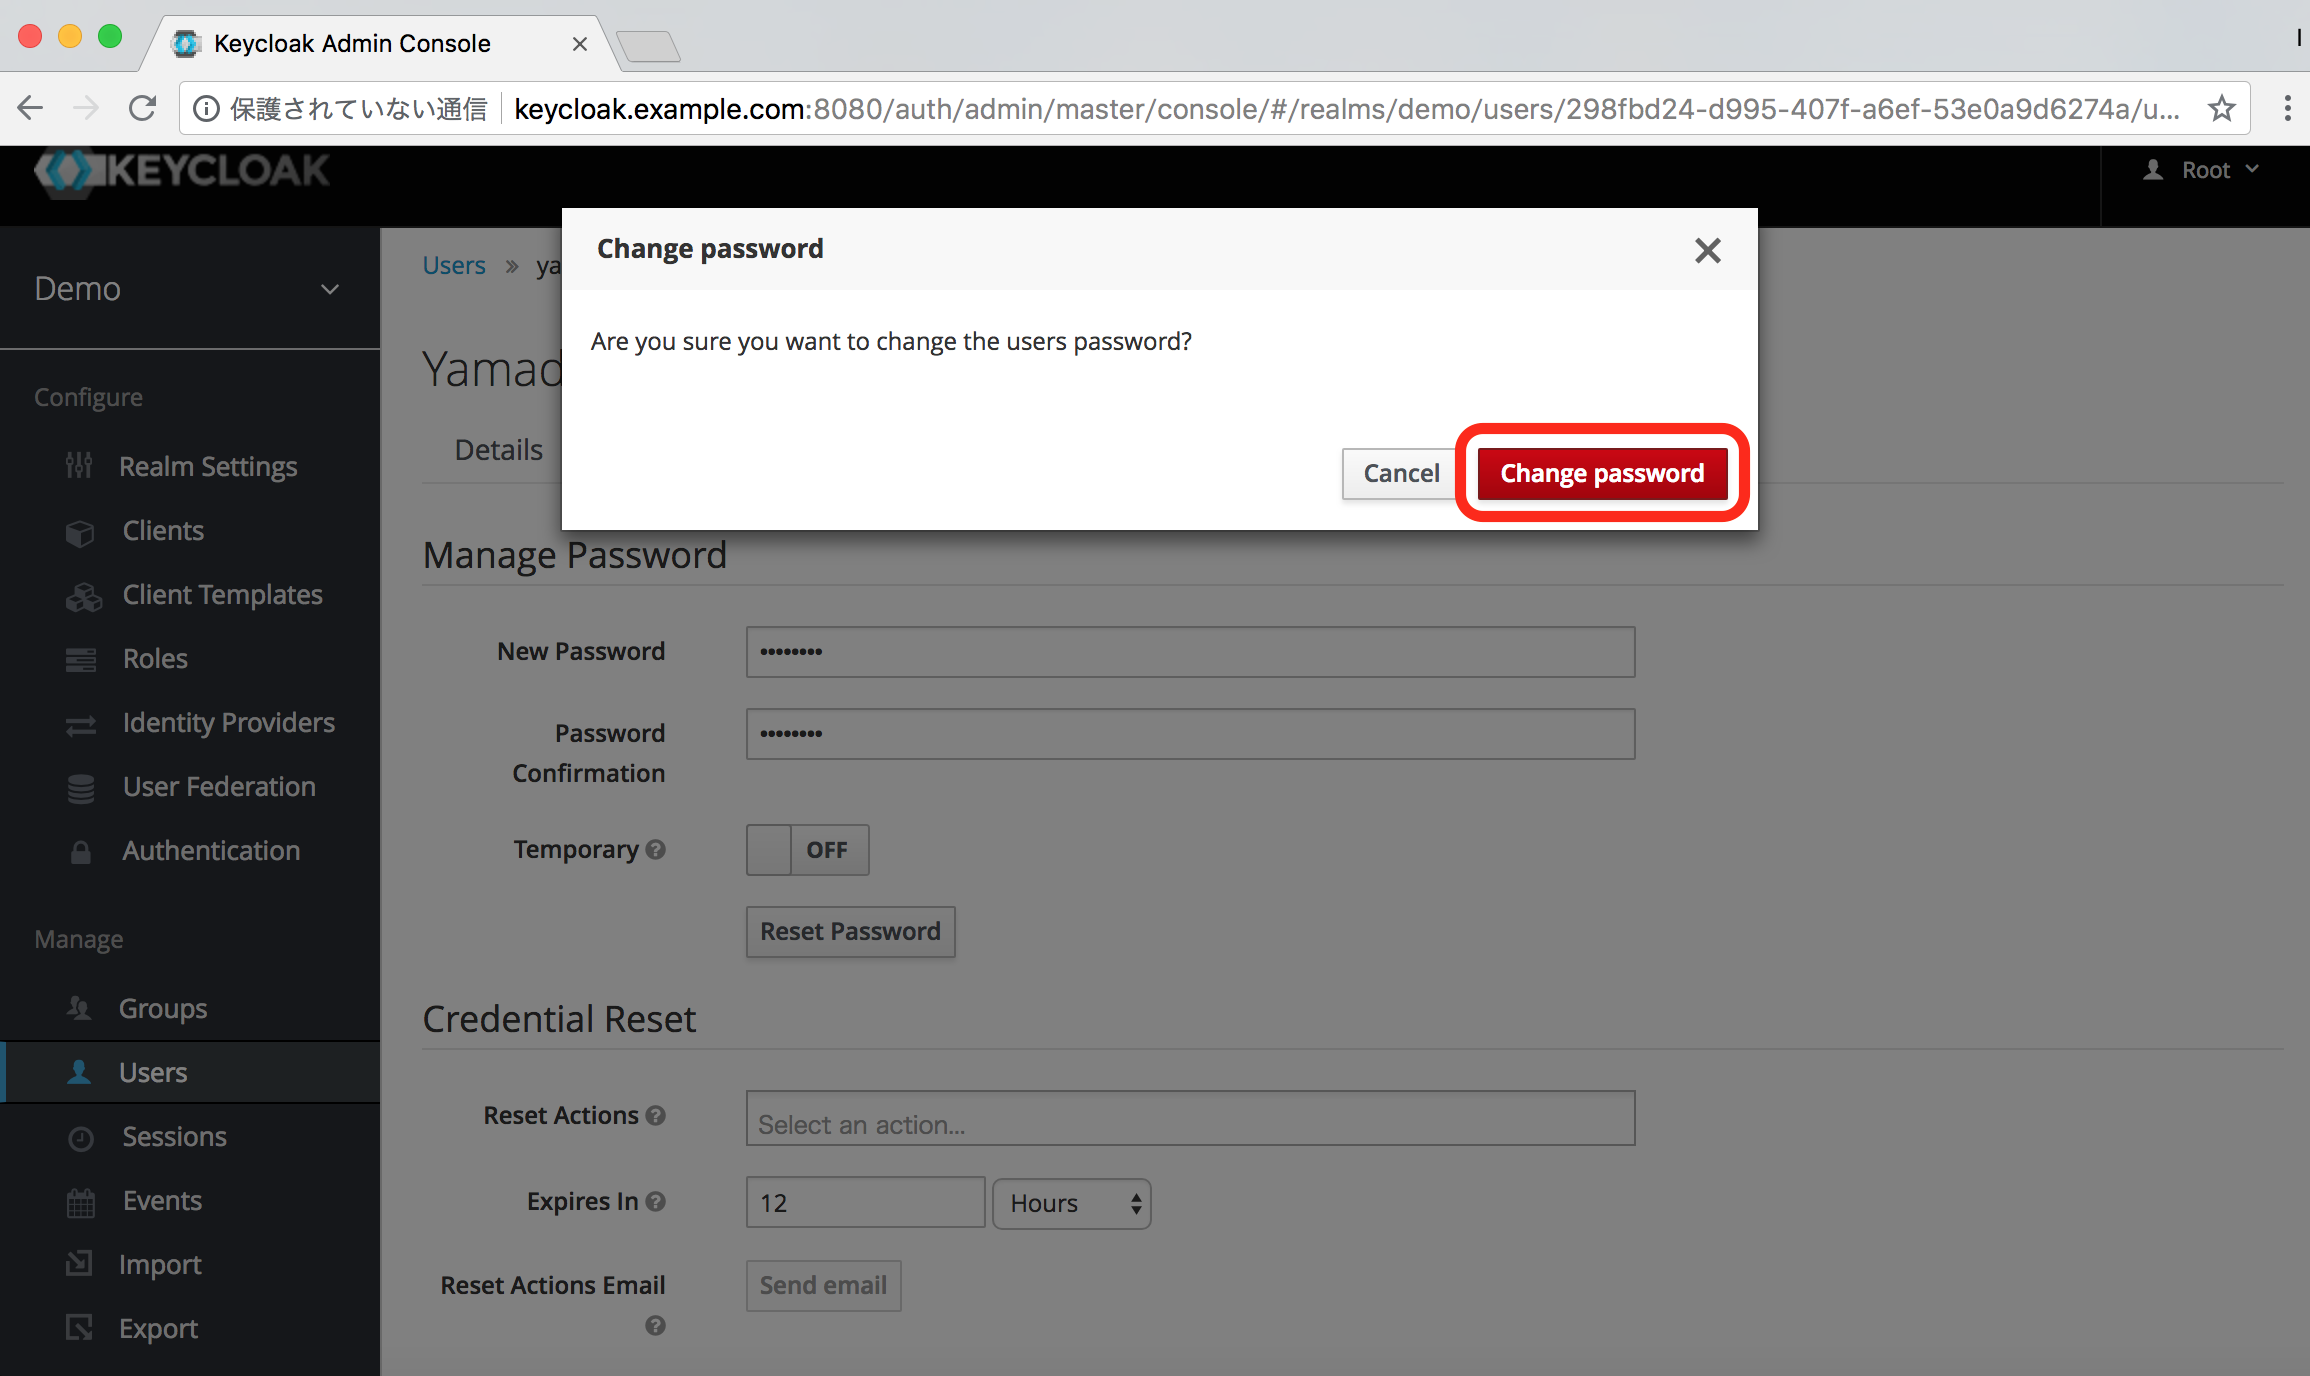2310x1376 pixels.
Task: Open Sessions in the sidebar
Action: click(174, 1137)
